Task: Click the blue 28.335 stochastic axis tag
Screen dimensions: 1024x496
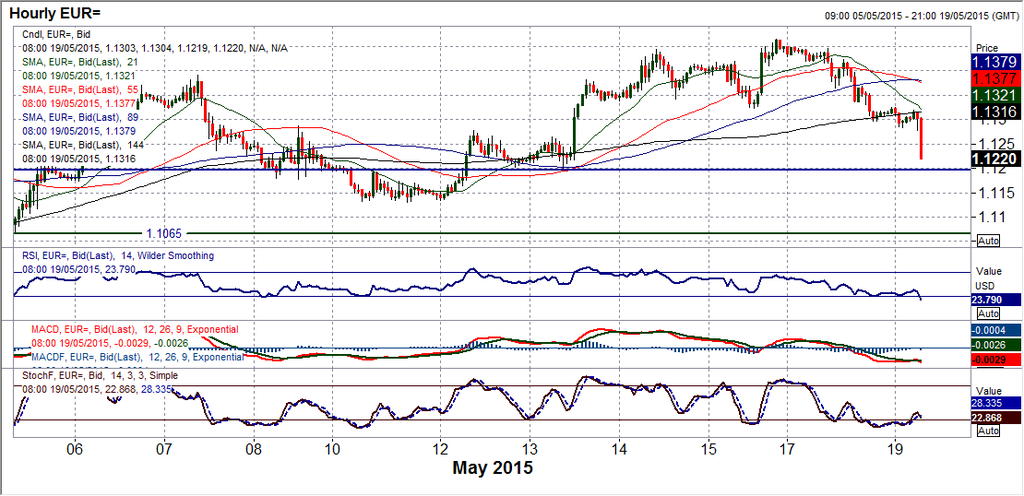Action: click(994, 403)
